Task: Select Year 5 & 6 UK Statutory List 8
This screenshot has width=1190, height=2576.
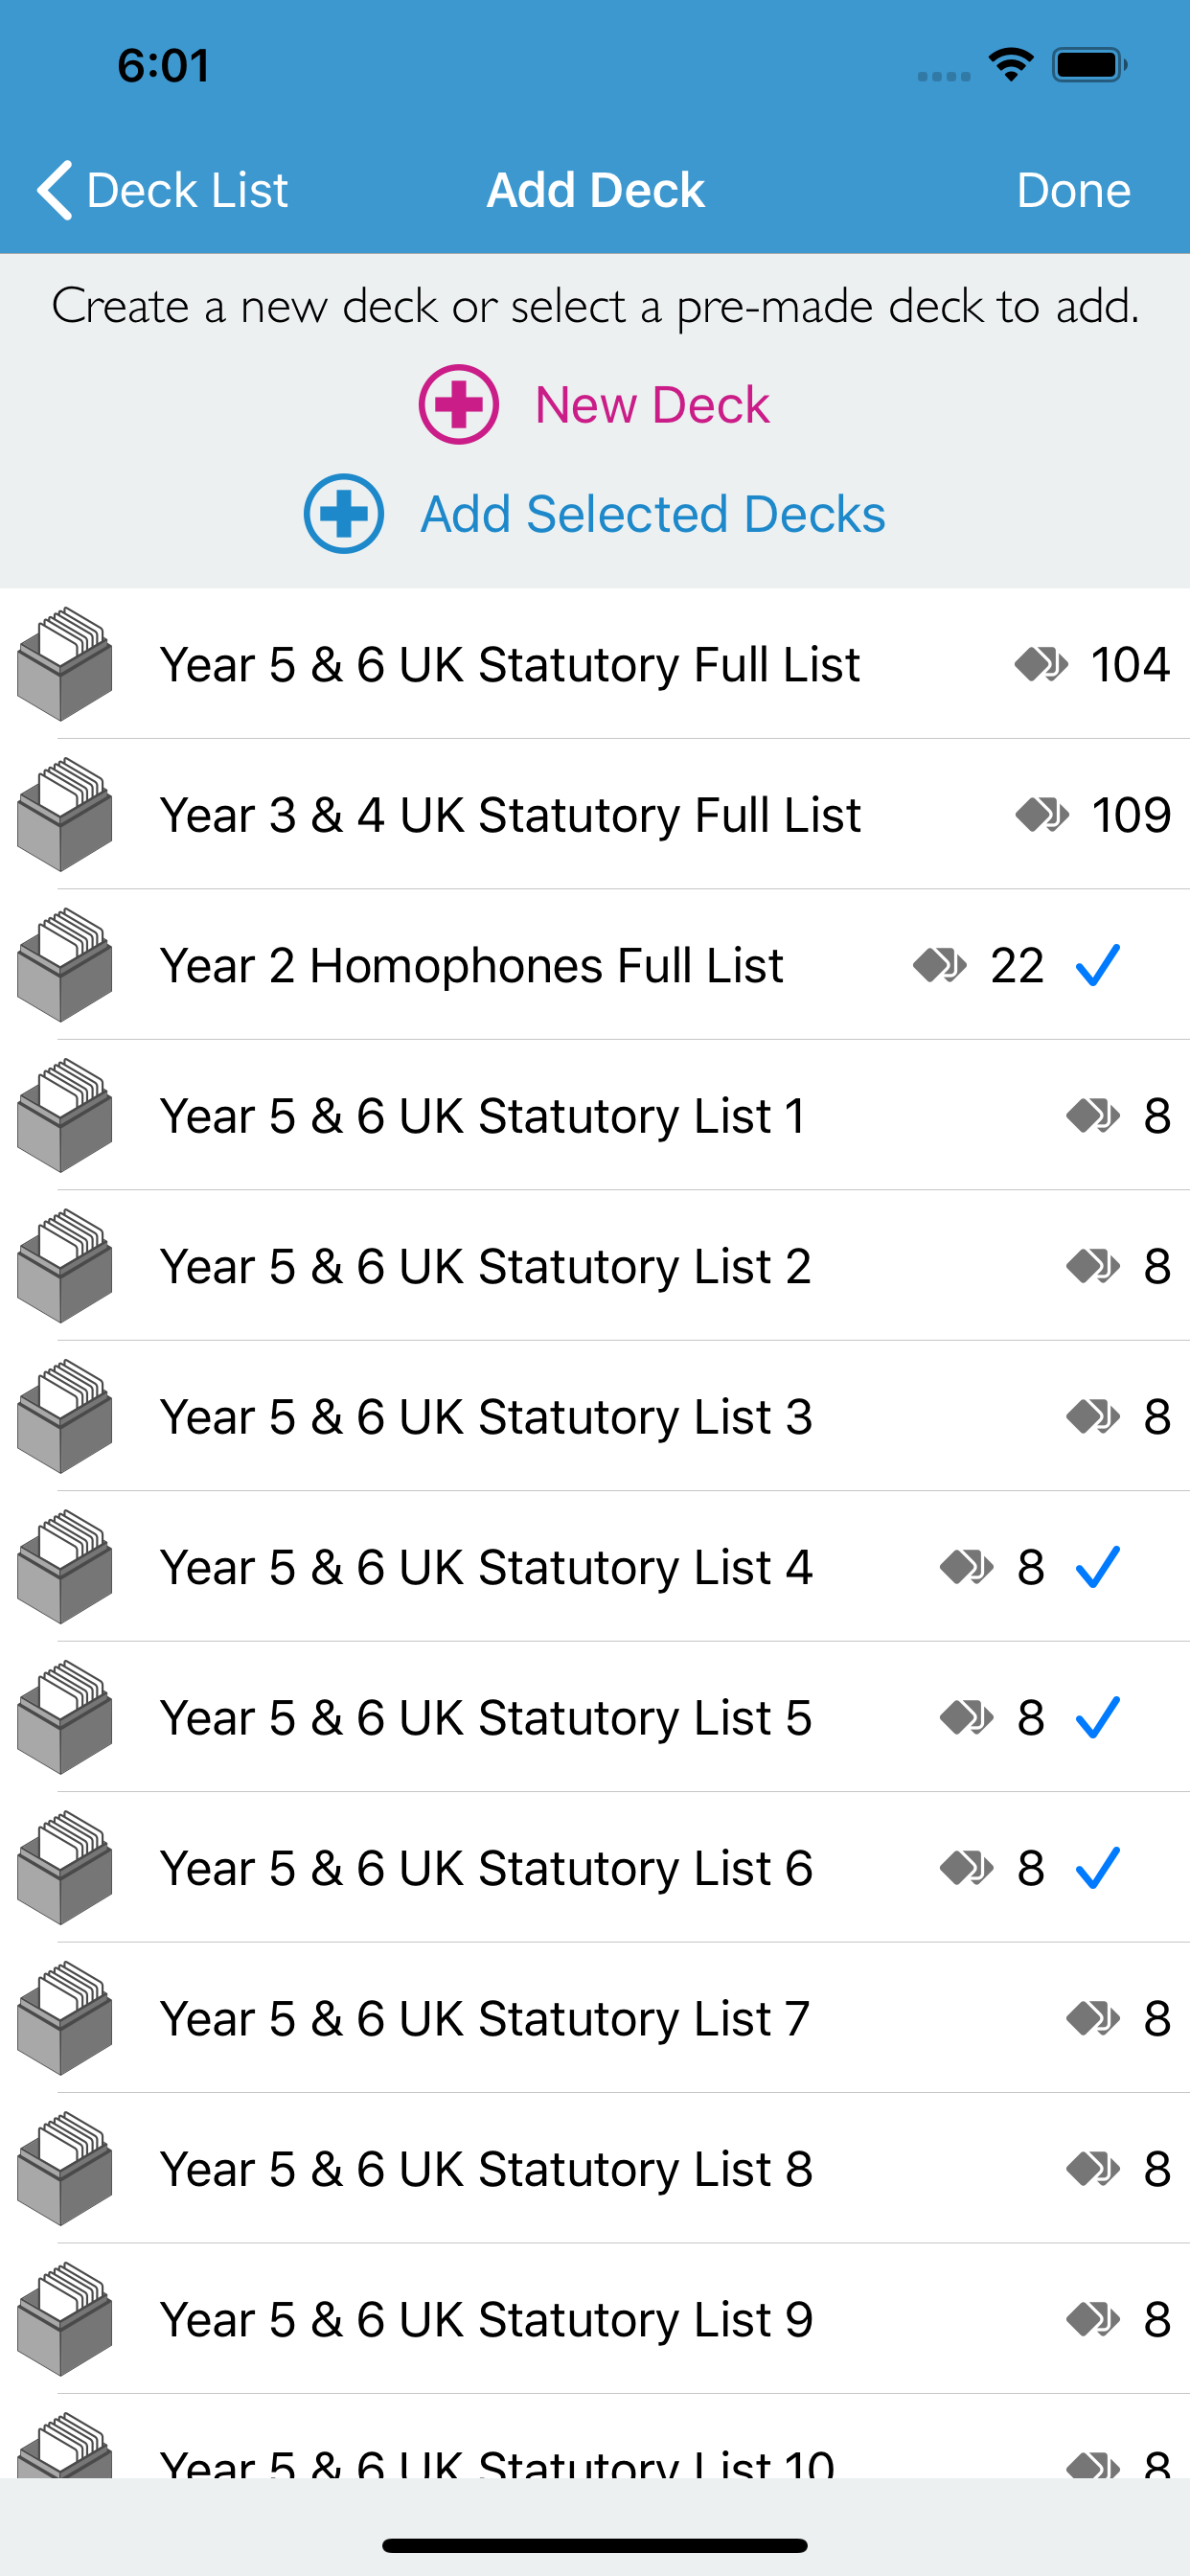Action: (x=595, y=2168)
